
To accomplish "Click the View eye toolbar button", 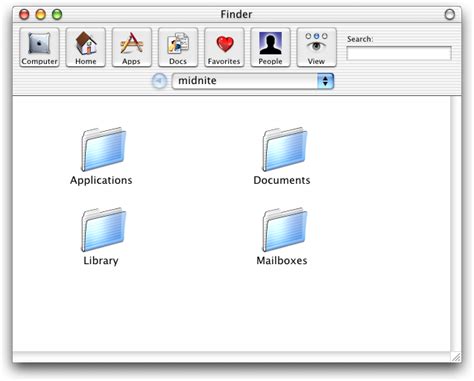I will click(316, 47).
